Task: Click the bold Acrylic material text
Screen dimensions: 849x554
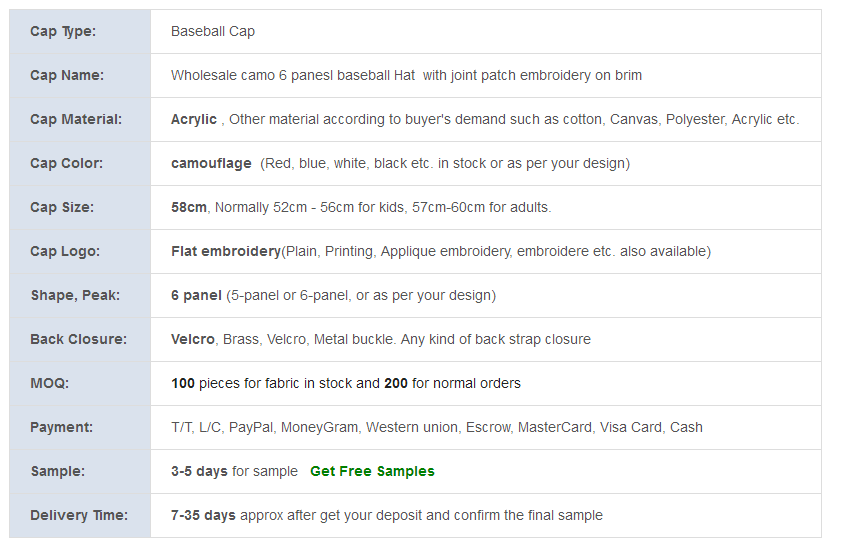Action: [x=194, y=119]
